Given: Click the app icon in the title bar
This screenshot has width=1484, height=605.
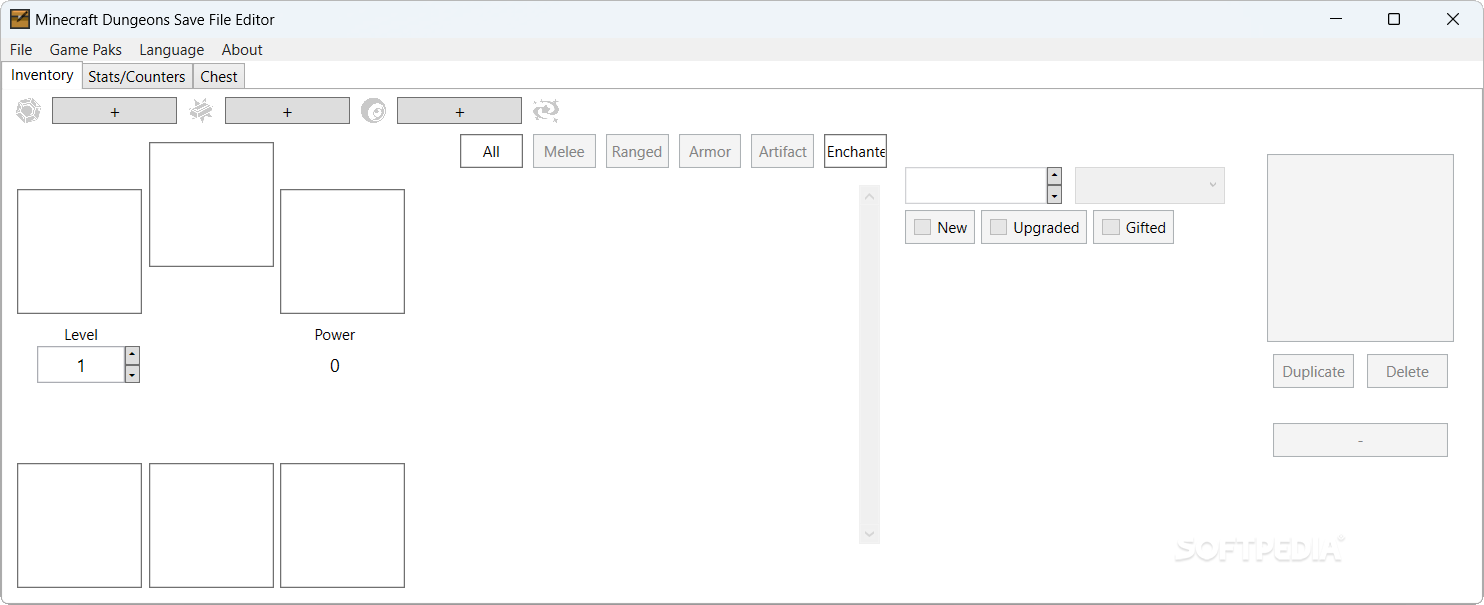Looking at the screenshot, I should 20,19.
